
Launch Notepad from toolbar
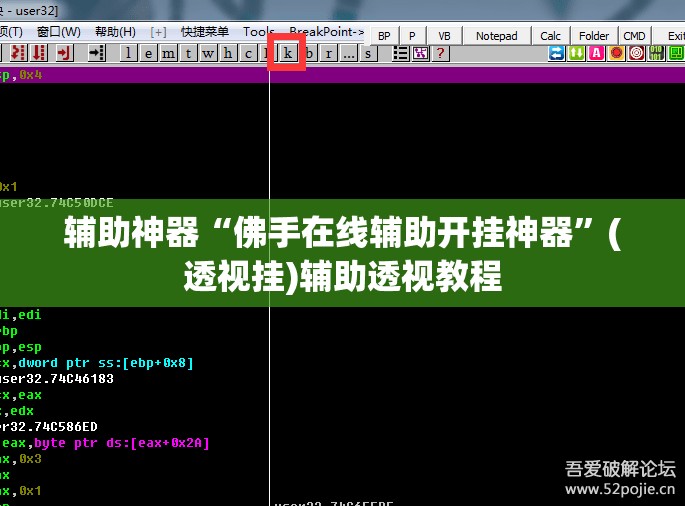497,36
